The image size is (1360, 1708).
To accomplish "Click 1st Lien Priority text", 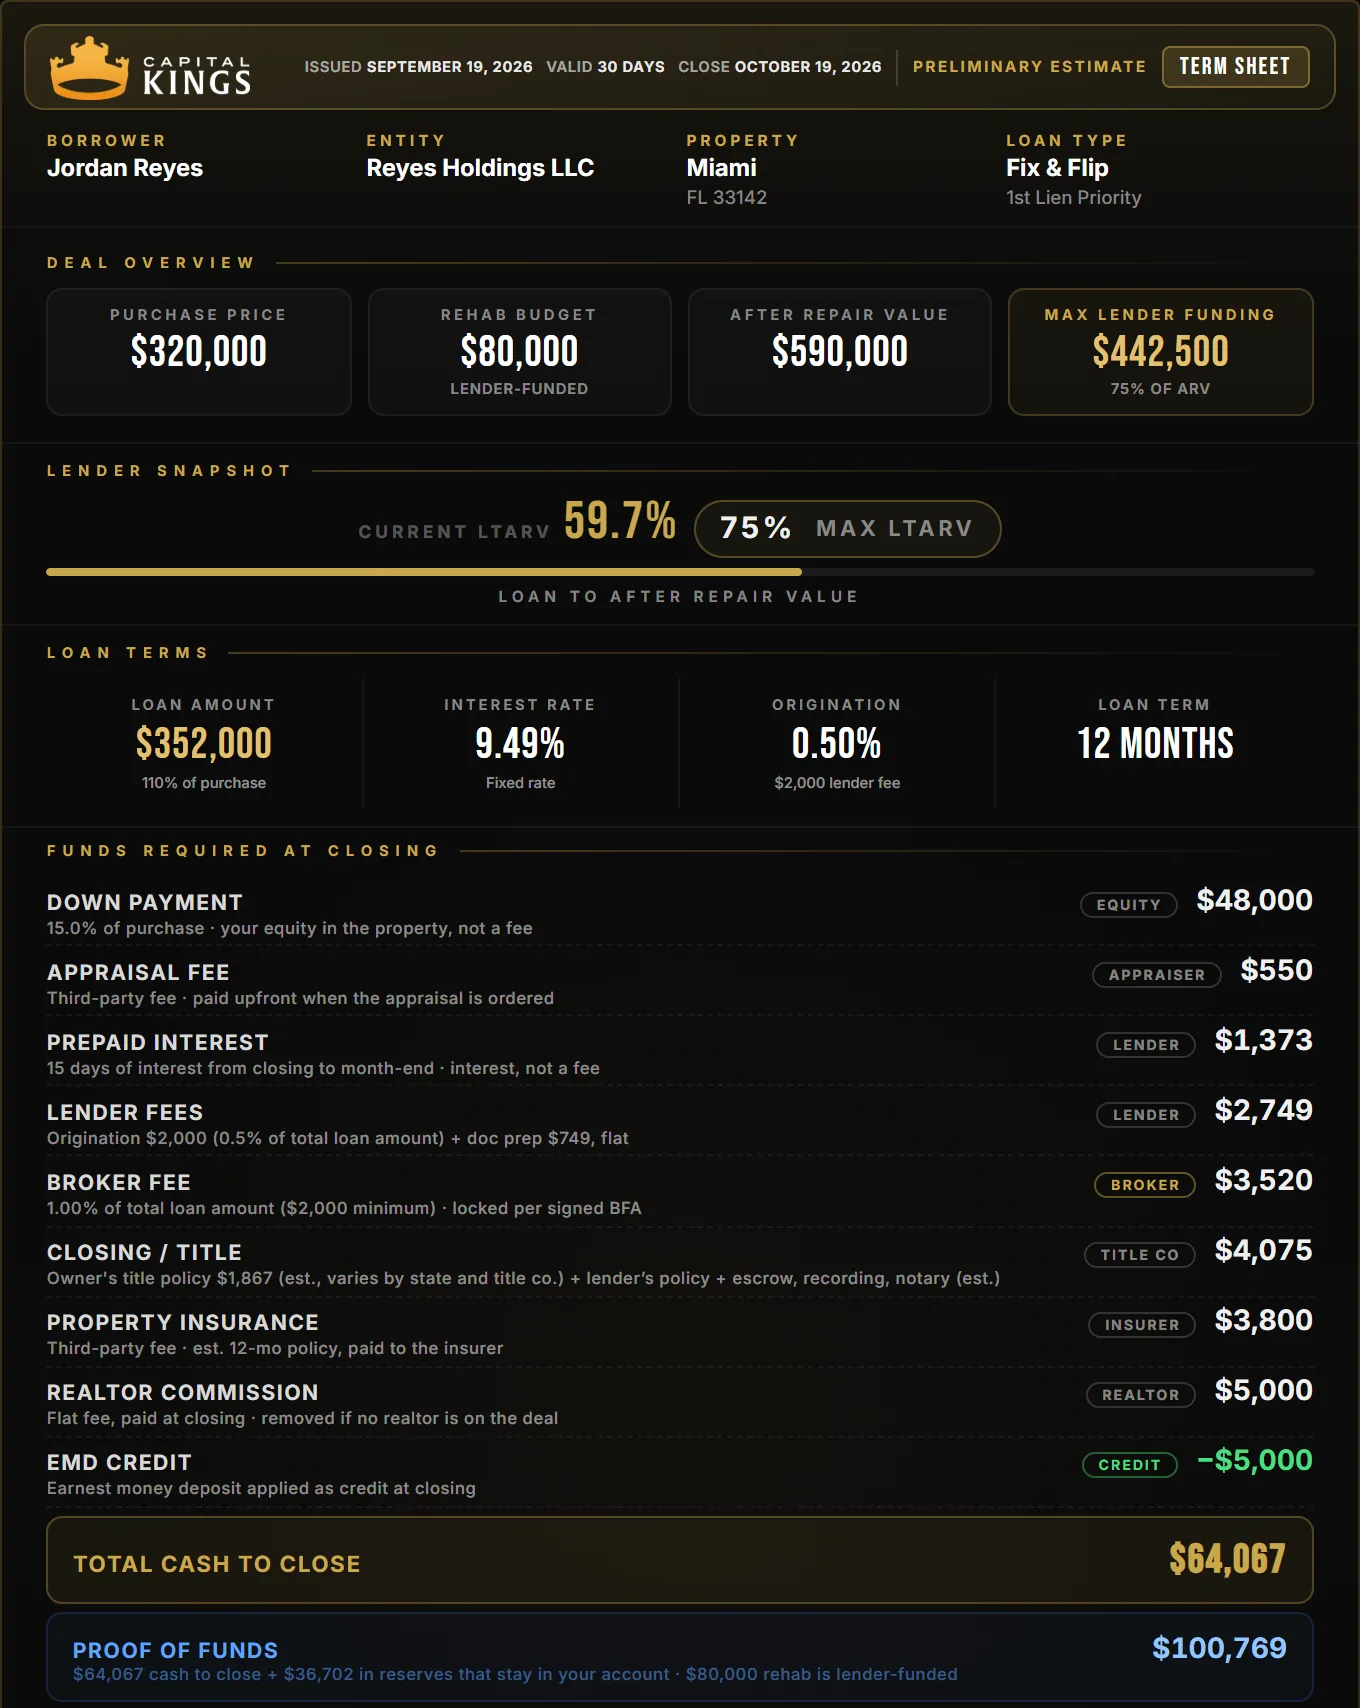I will 1074,198.
